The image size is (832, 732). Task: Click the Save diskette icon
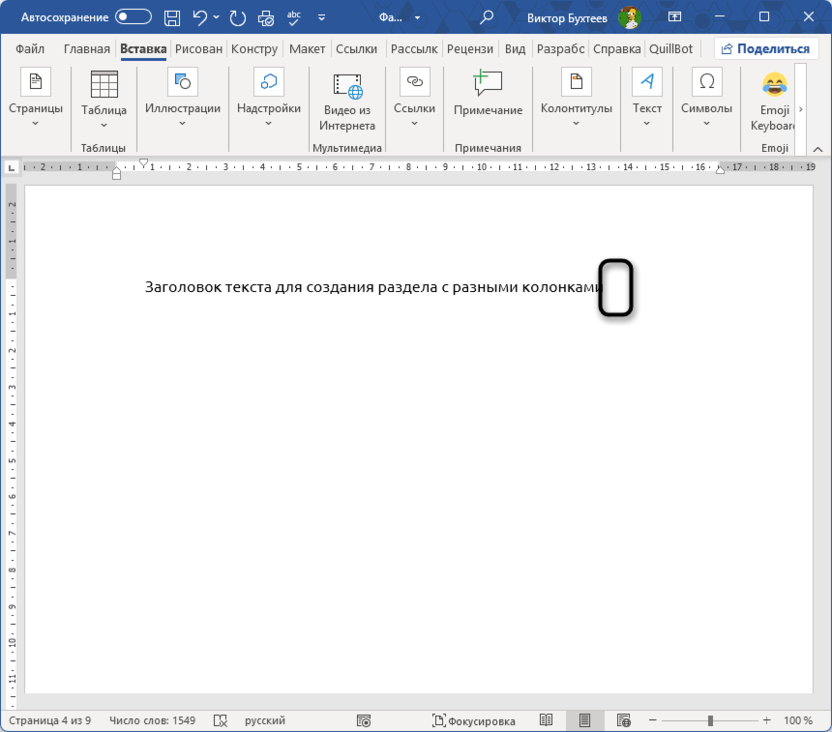click(172, 17)
